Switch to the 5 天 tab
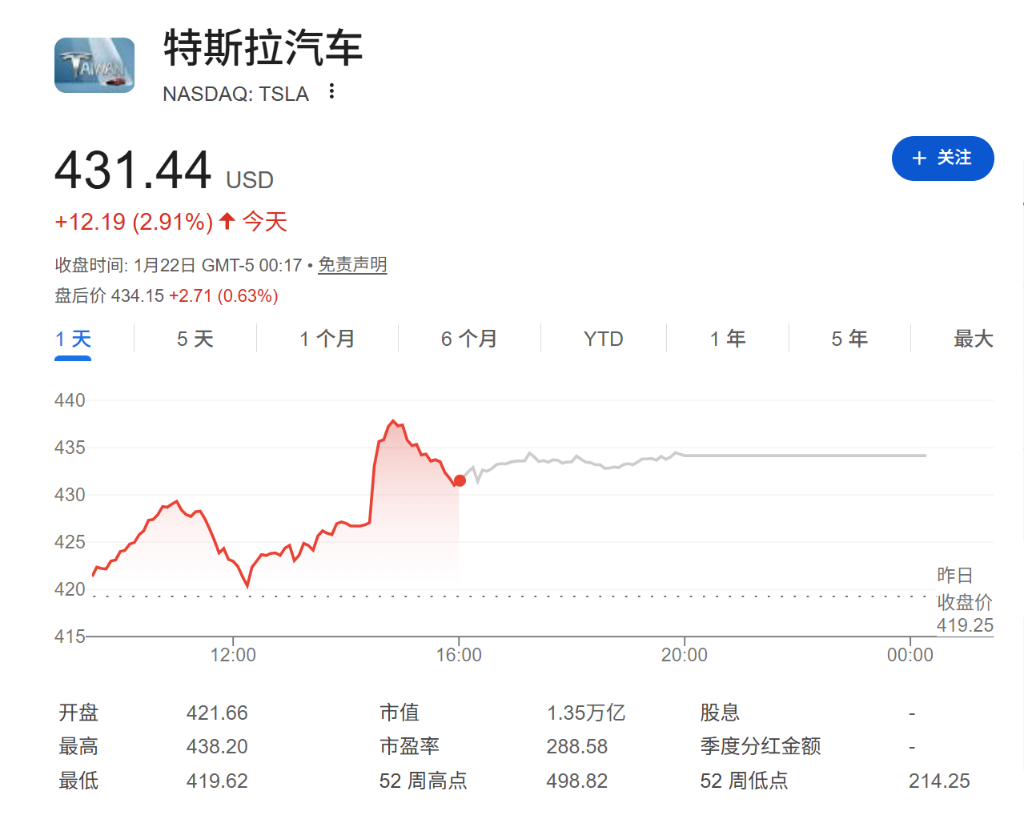This screenshot has height=821, width=1024. coord(195,339)
